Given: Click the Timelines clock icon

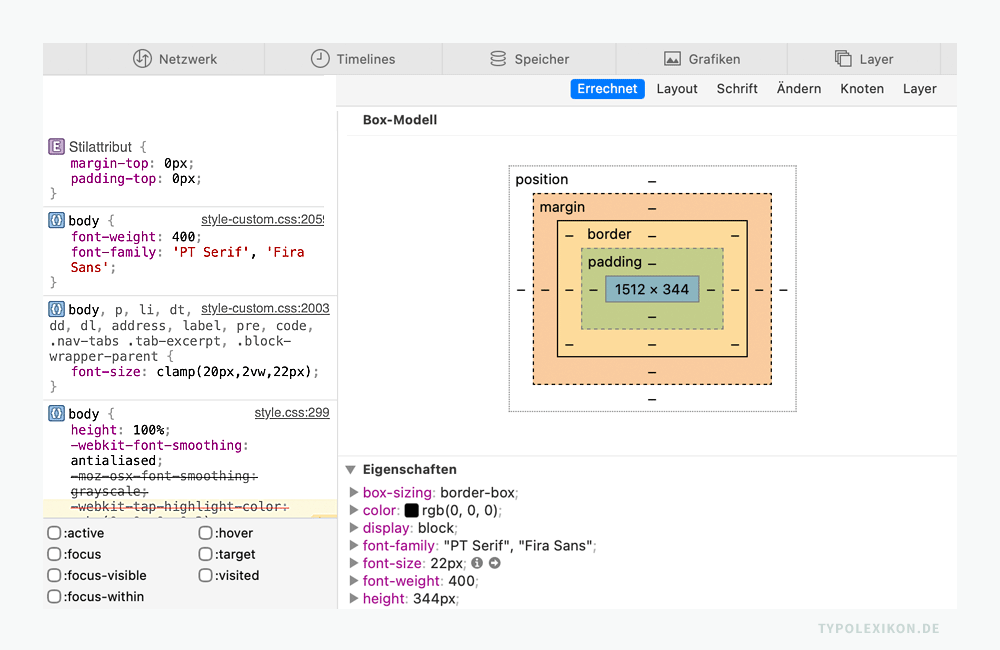Looking at the screenshot, I should (320, 59).
